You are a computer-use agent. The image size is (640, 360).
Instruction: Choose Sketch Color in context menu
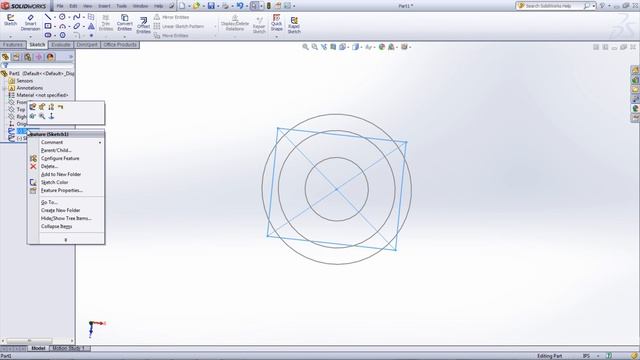tap(54, 182)
